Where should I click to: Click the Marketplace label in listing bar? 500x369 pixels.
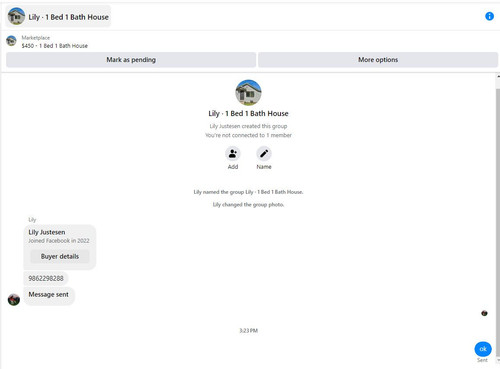(36, 38)
